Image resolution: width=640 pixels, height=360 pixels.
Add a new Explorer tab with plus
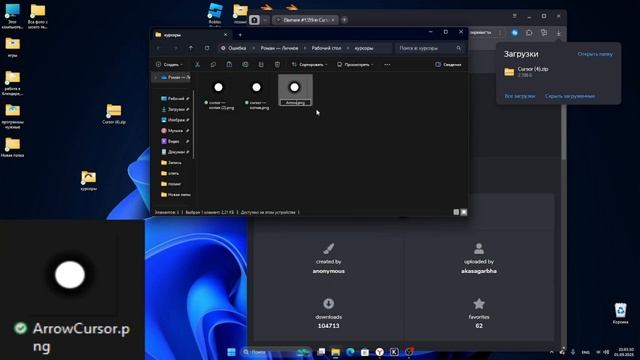tap(240, 35)
